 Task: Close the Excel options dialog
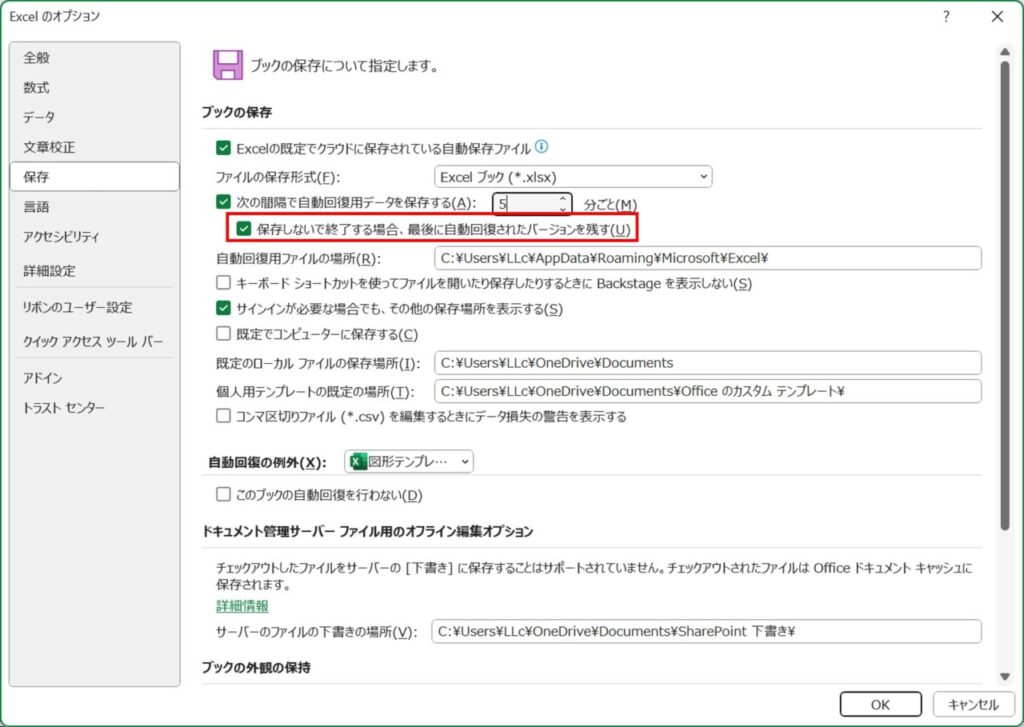pos(997,17)
